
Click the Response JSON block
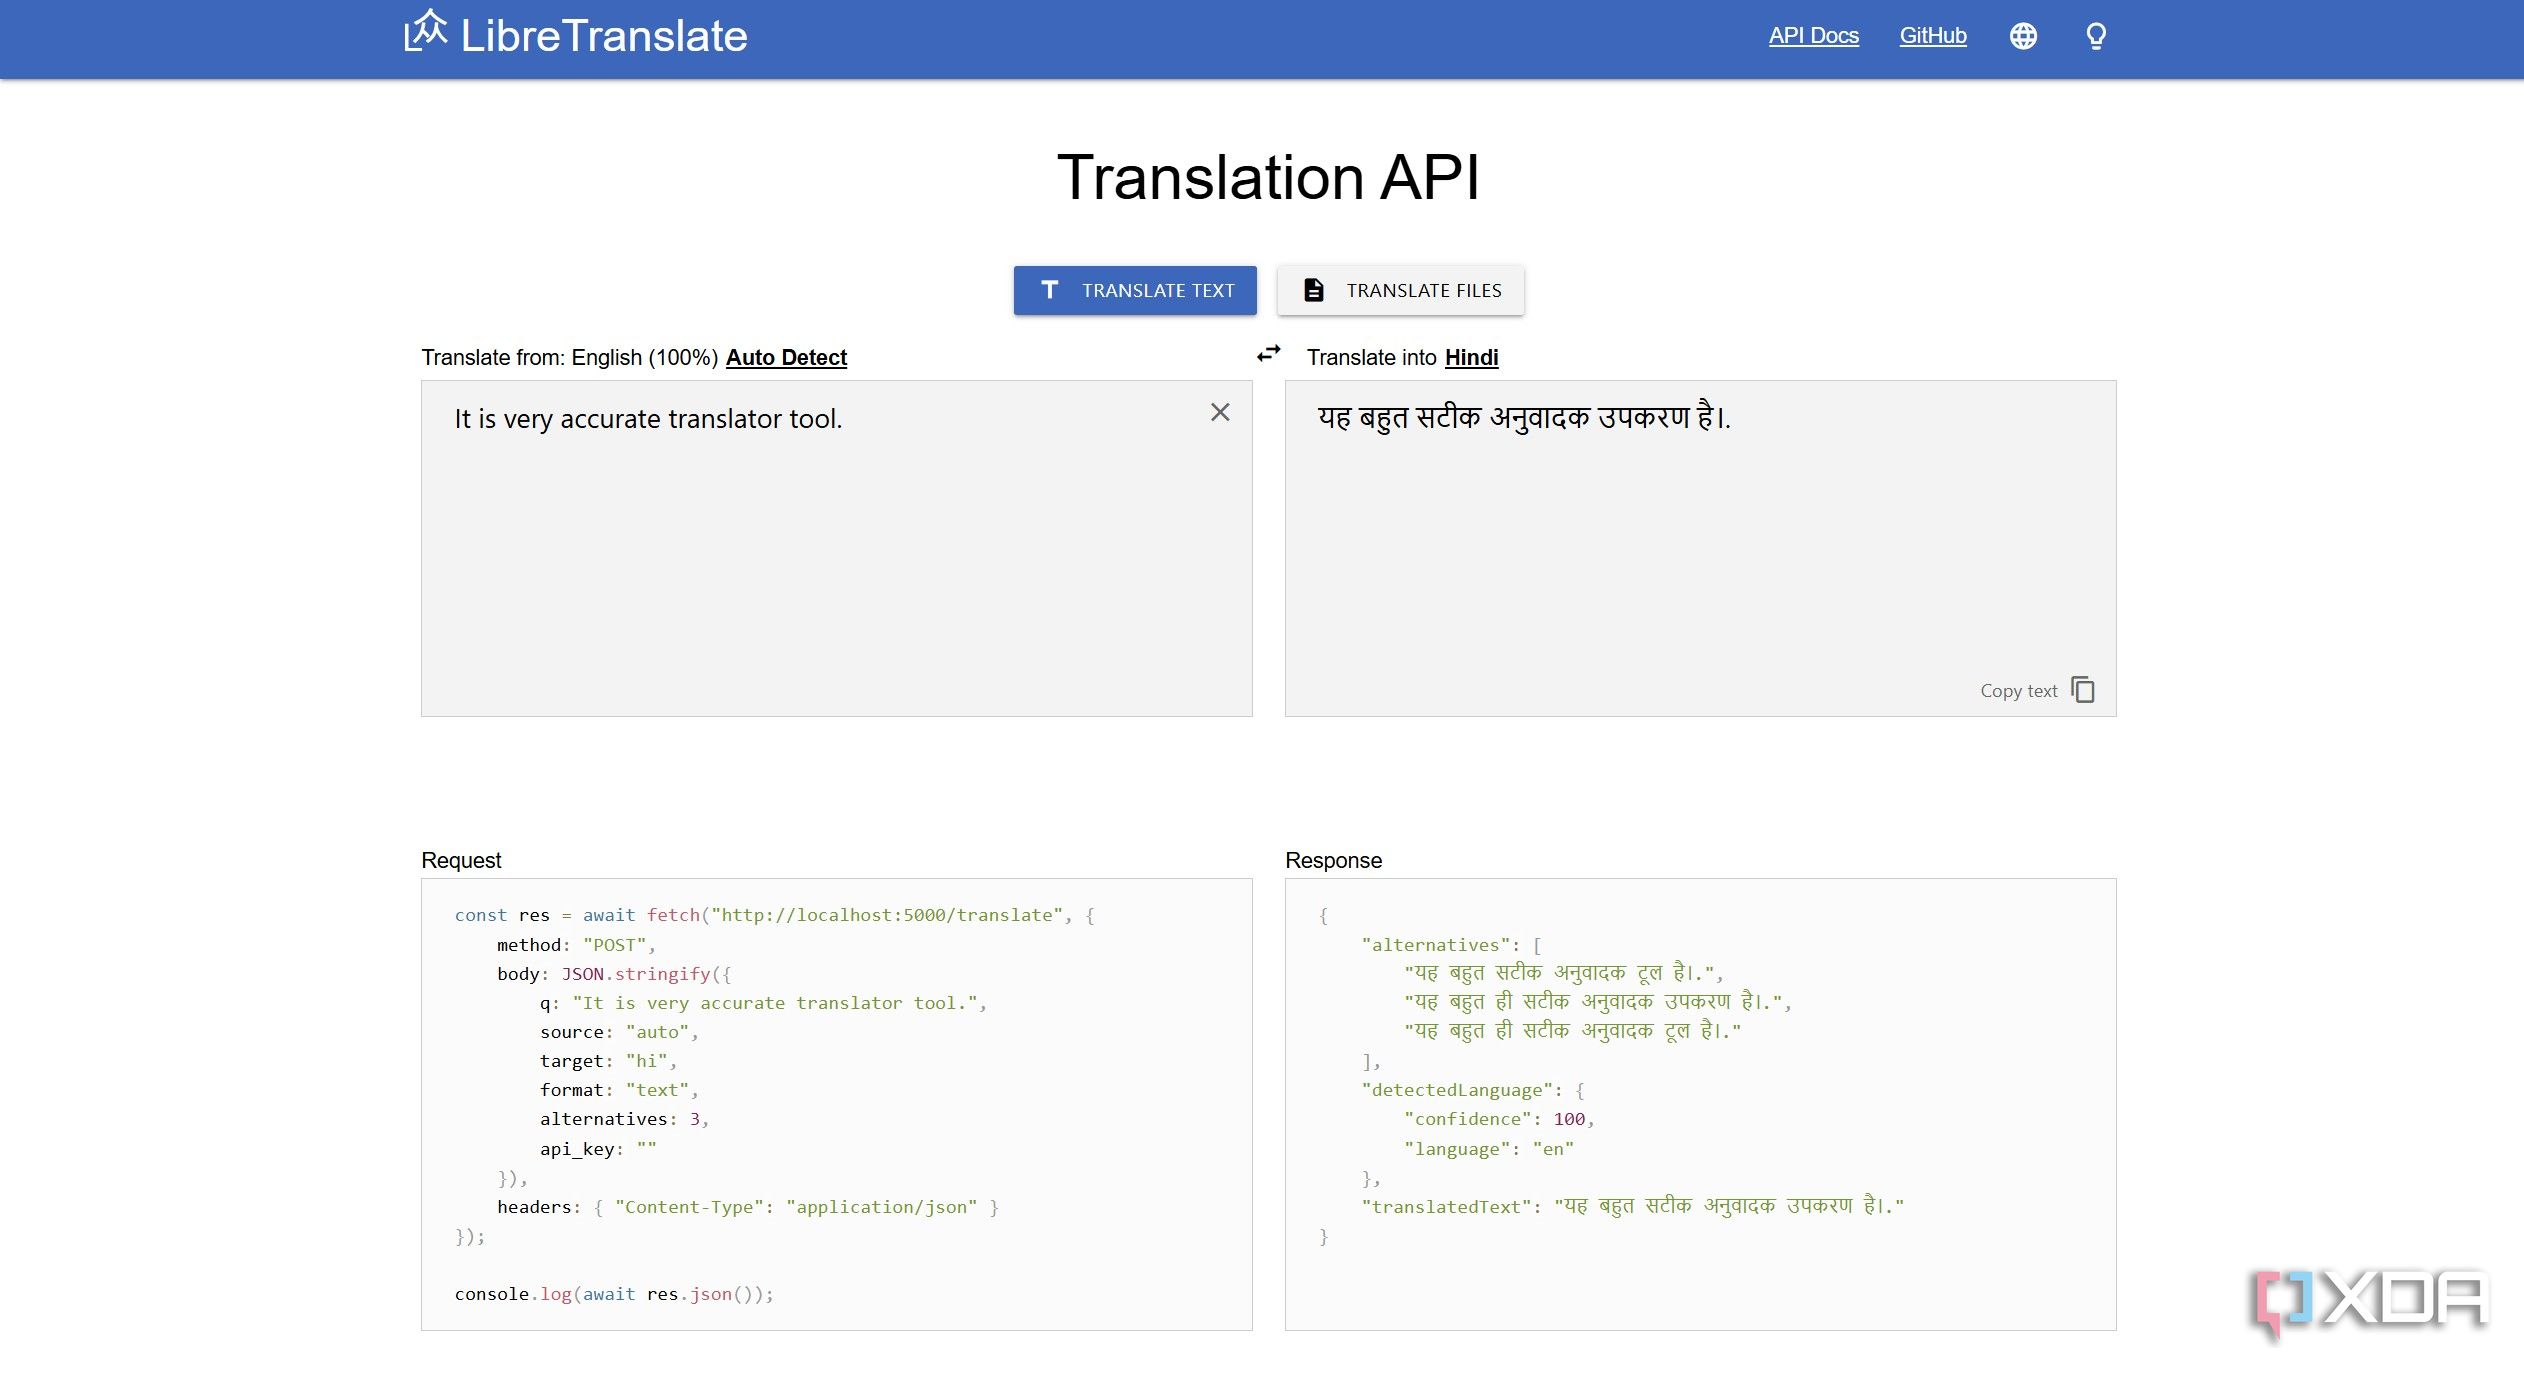coord(1700,1104)
